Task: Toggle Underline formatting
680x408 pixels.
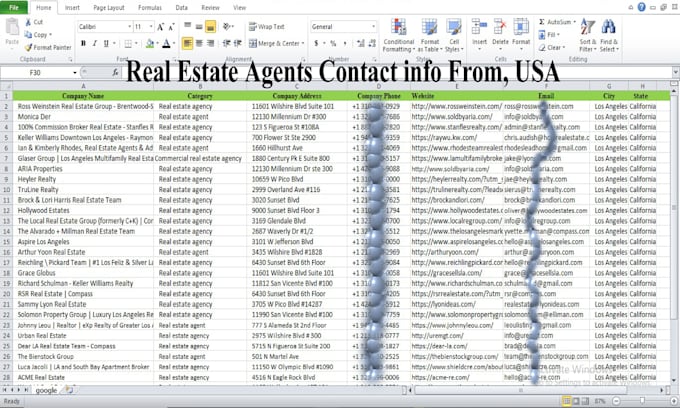Action: pos(106,43)
